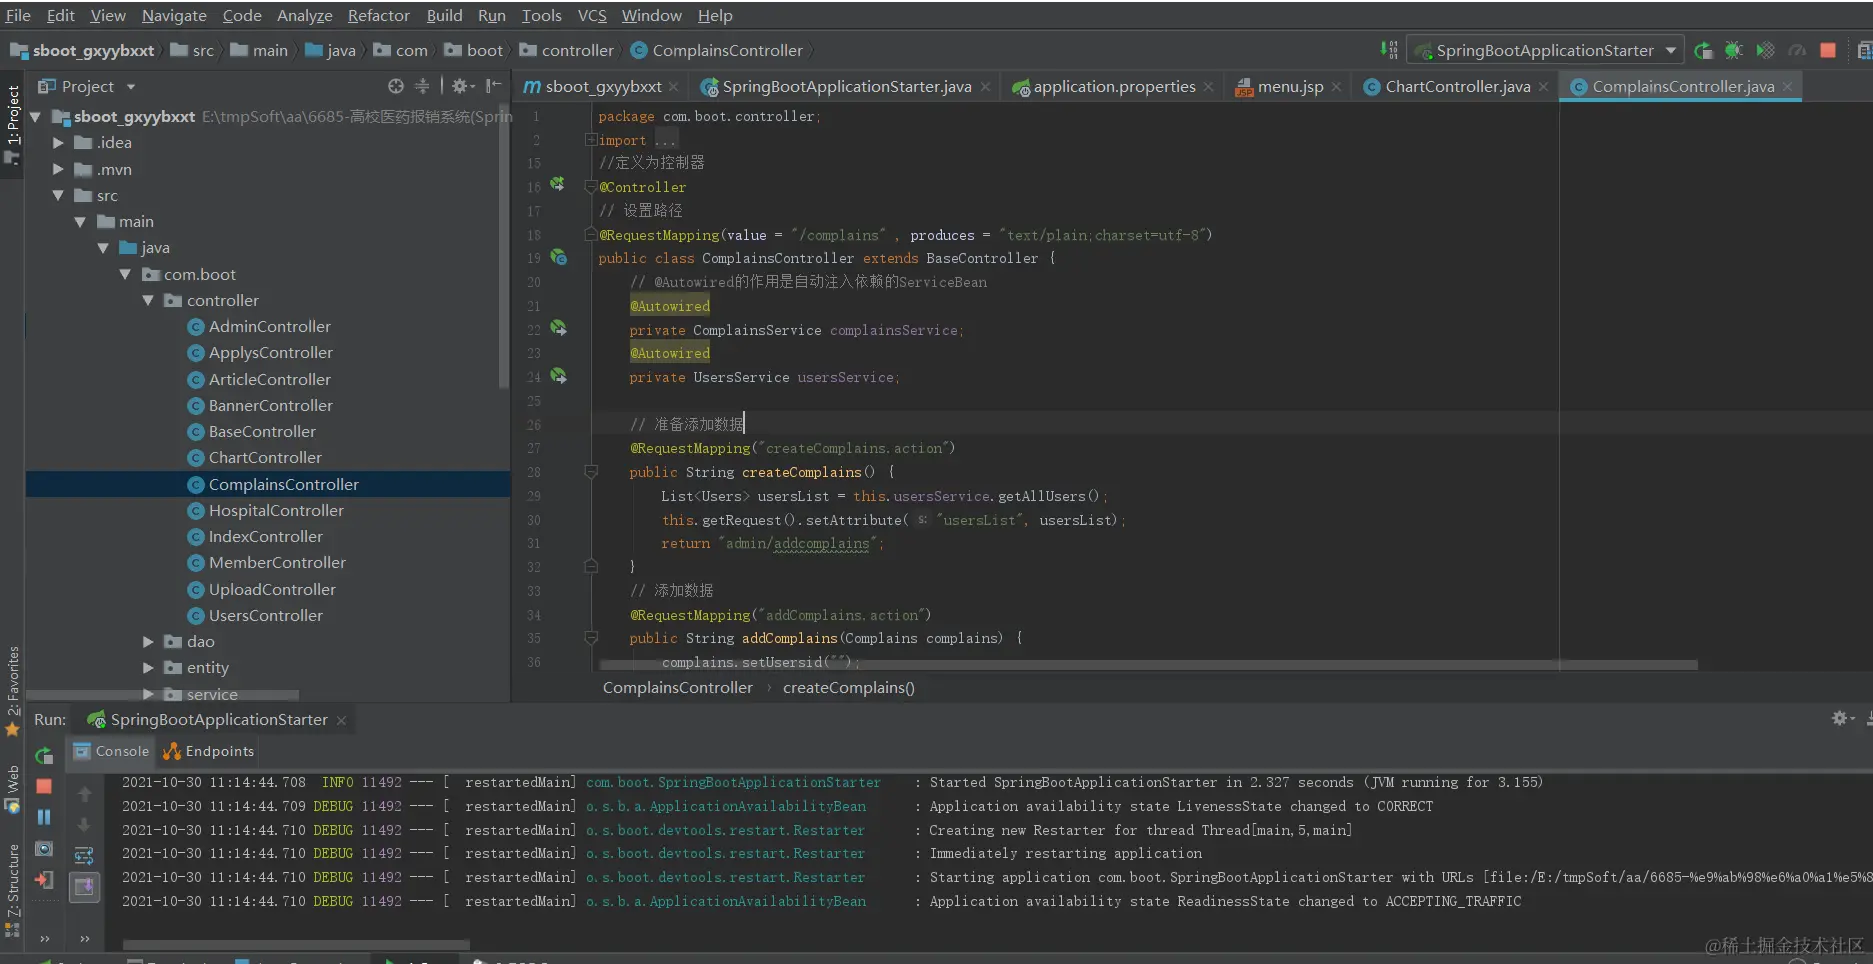This screenshot has height=964, width=1873.
Task: Toggle soft-wrap in the console
Action: tap(84, 855)
